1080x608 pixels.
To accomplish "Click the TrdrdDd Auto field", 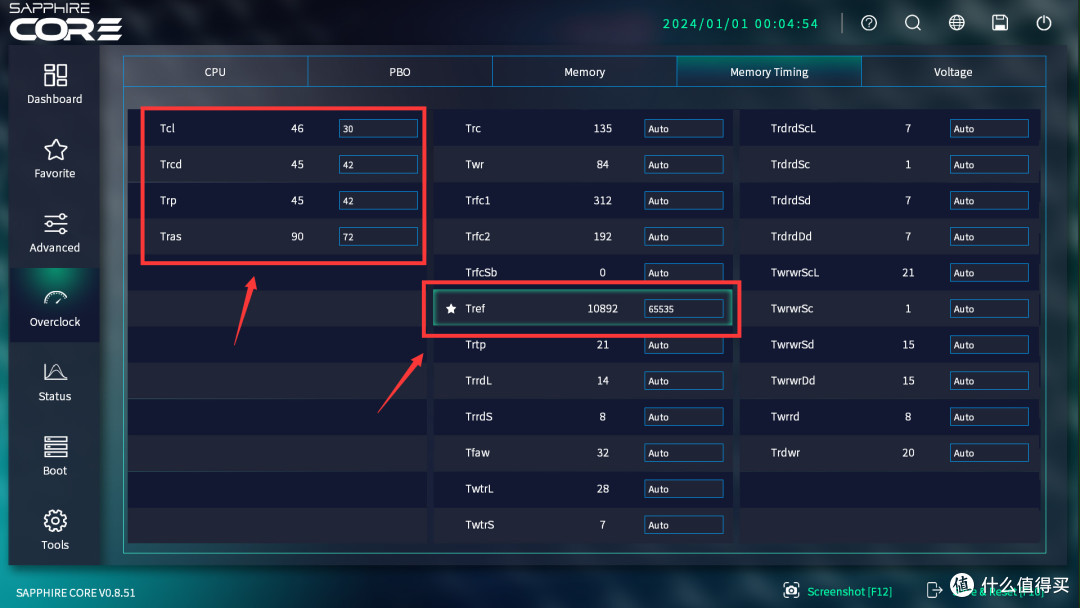I will click(989, 237).
